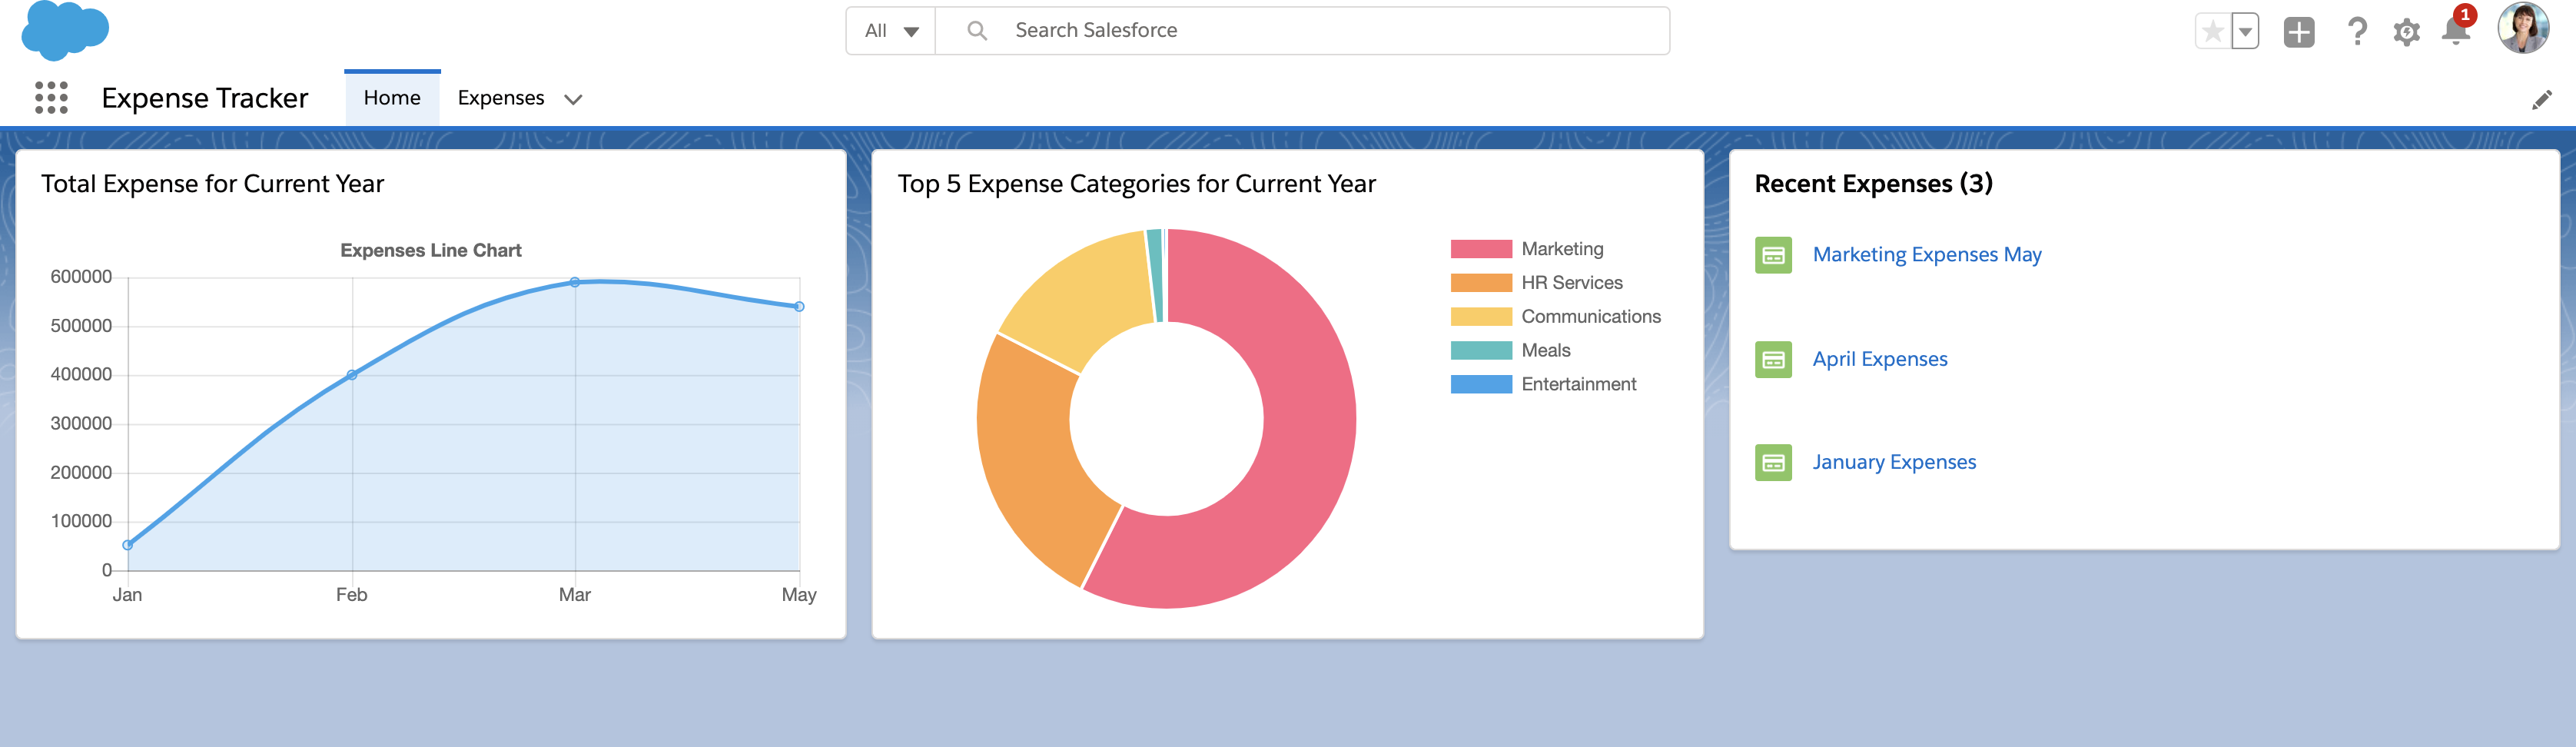Click the expense card icon beside April Expenses
This screenshot has width=2576, height=747.
[1774, 359]
